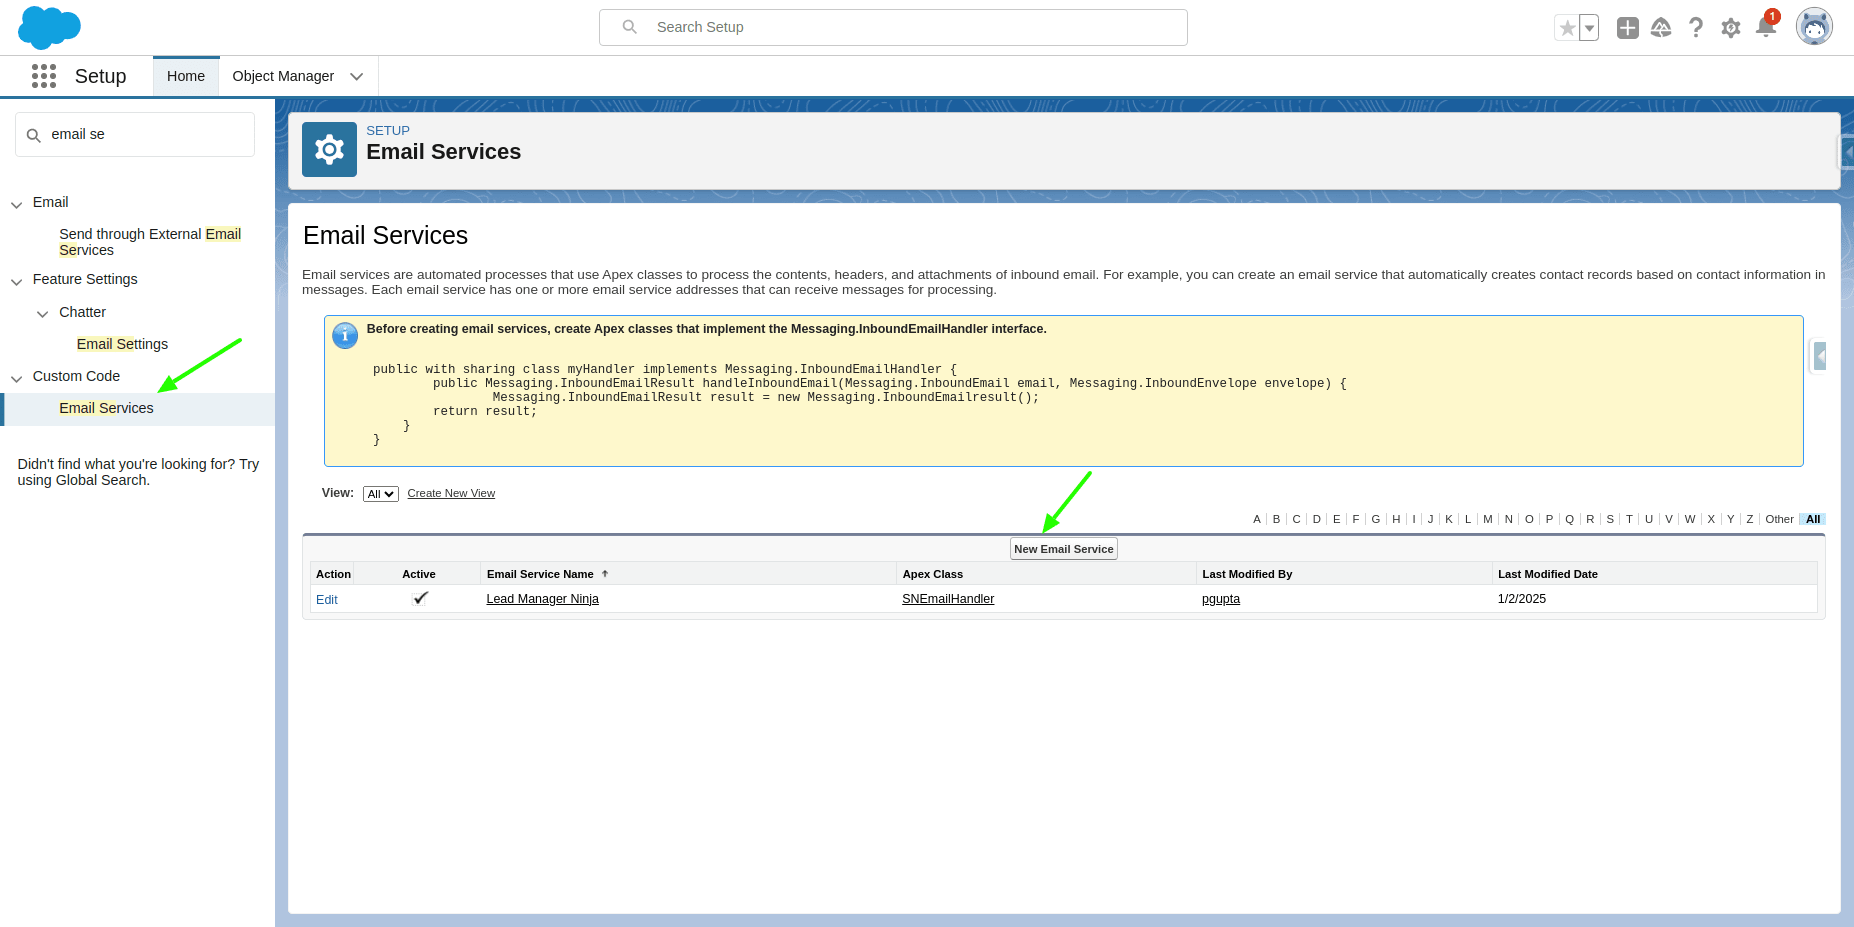The width and height of the screenshot is (1854, 927).
Task: Select the All alphabet filter
Action: point(1813,519)
